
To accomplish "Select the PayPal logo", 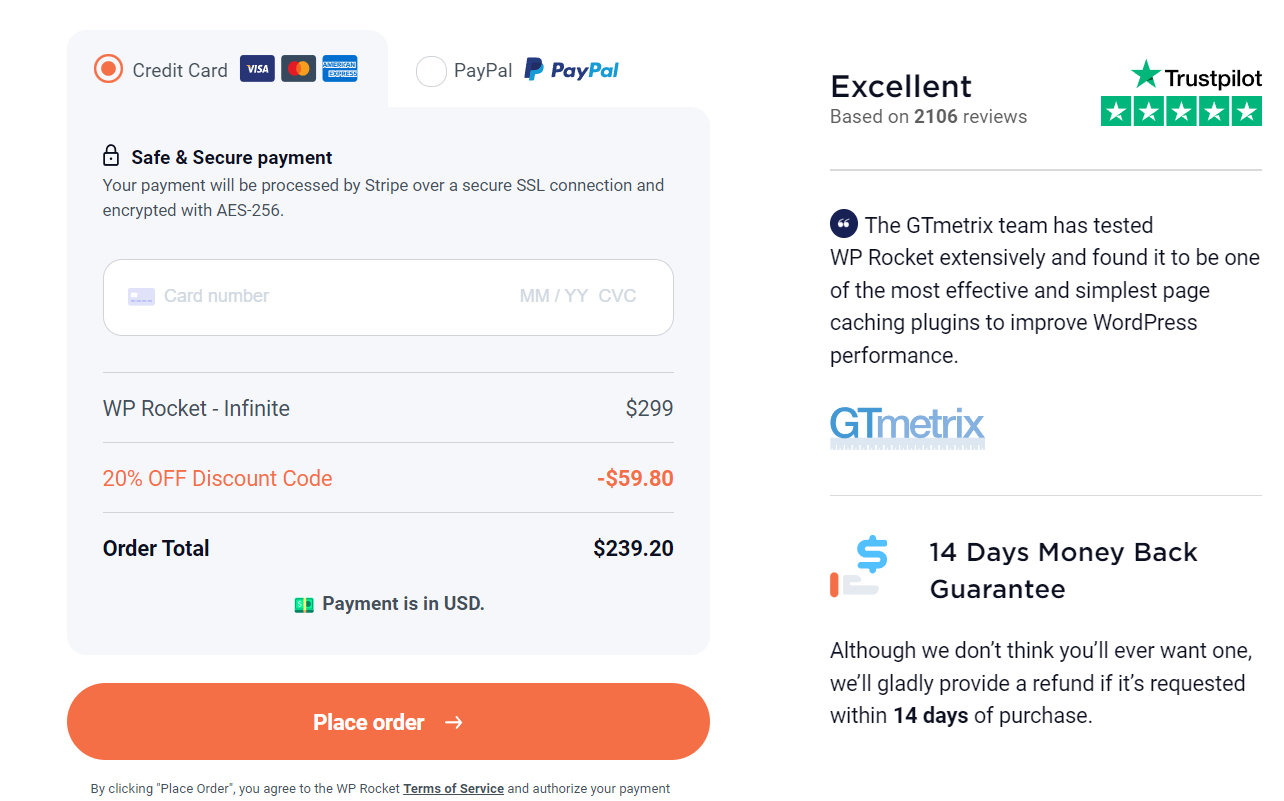I will coord(571,69).
